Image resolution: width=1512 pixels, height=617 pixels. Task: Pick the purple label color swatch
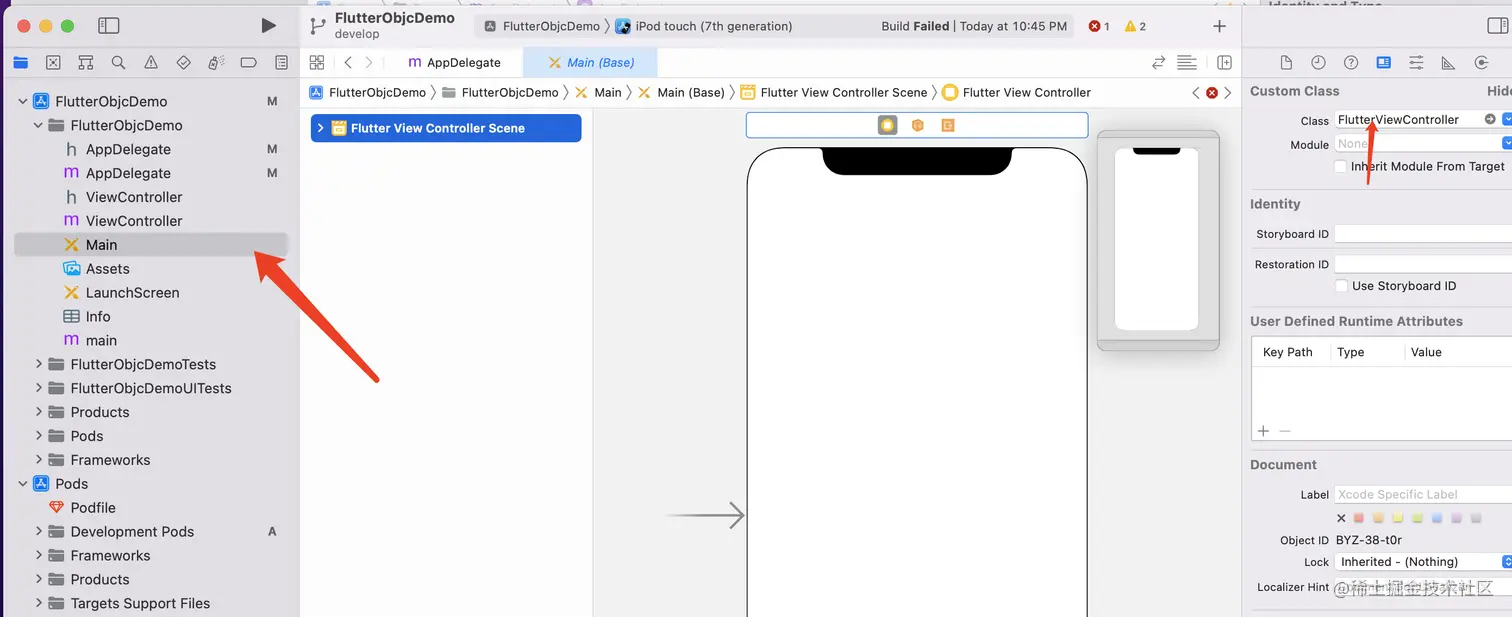(1456, 518)
